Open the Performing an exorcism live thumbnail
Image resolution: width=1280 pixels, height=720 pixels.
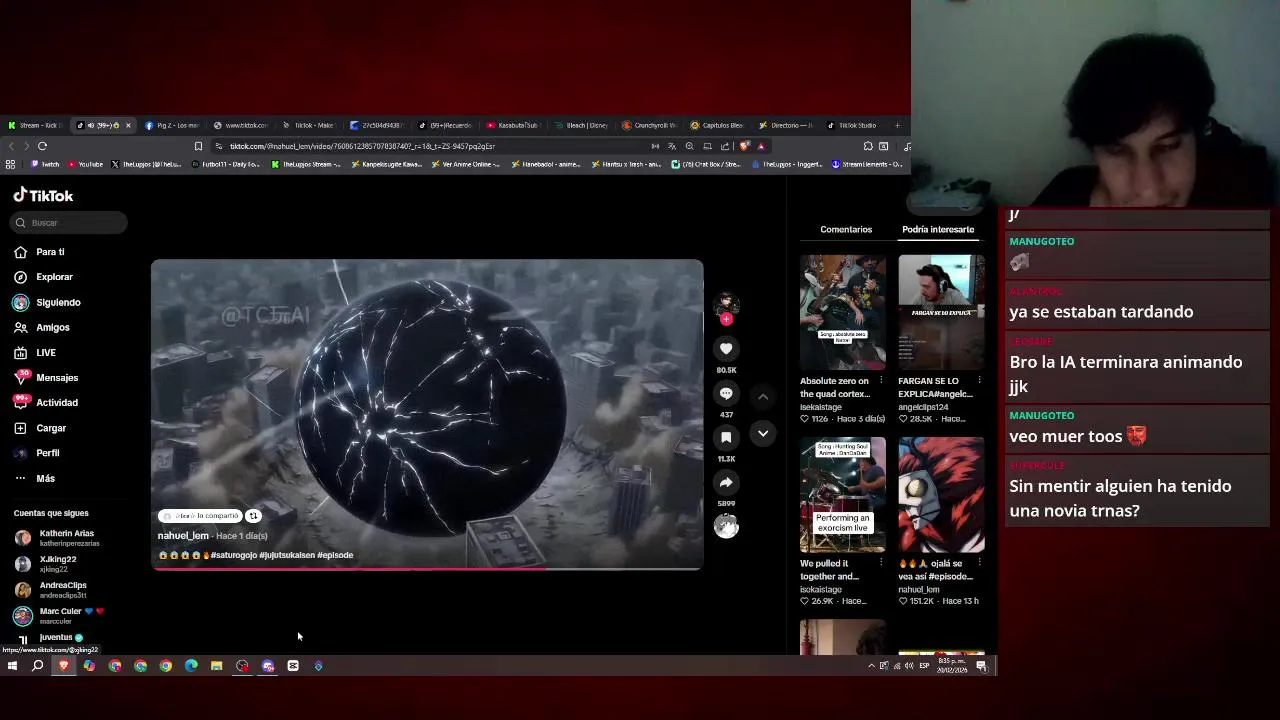[843, 495]
